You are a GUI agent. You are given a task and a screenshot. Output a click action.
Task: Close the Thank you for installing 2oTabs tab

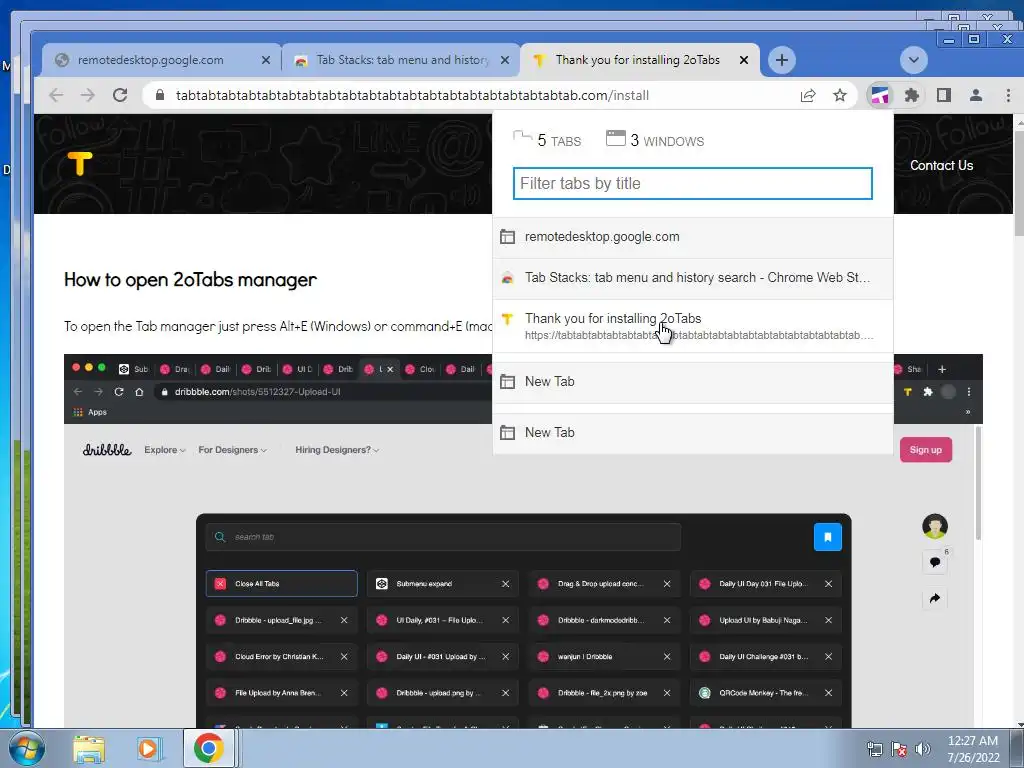(744, 60)
